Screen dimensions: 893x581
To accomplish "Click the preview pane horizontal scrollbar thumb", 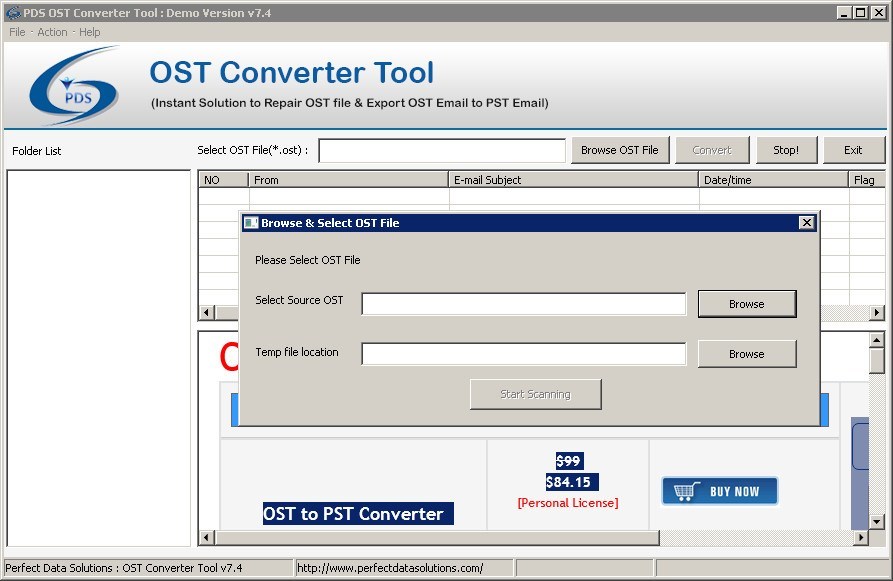I will [437, 537].
